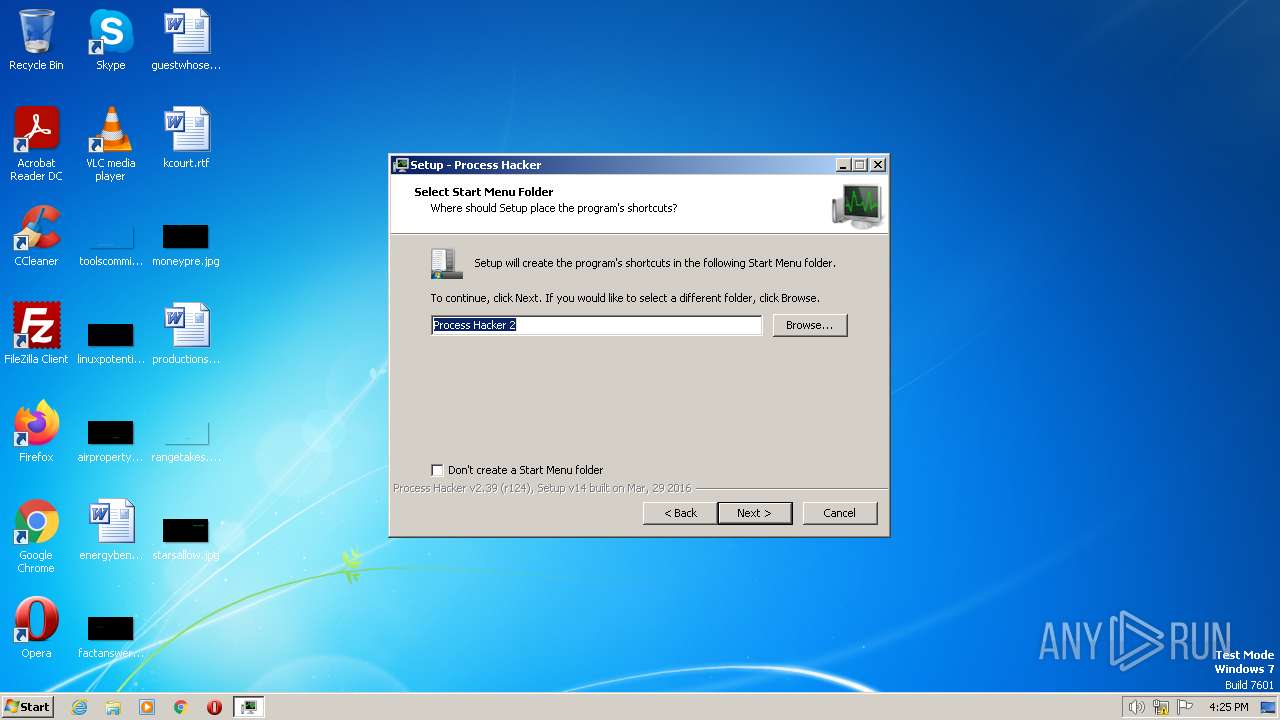Select the guestwhose Word document icon

coord(186,40)
